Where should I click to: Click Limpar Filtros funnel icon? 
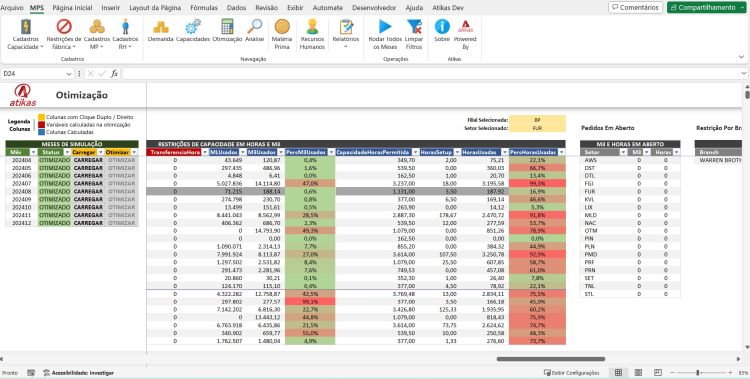point(414,26)
